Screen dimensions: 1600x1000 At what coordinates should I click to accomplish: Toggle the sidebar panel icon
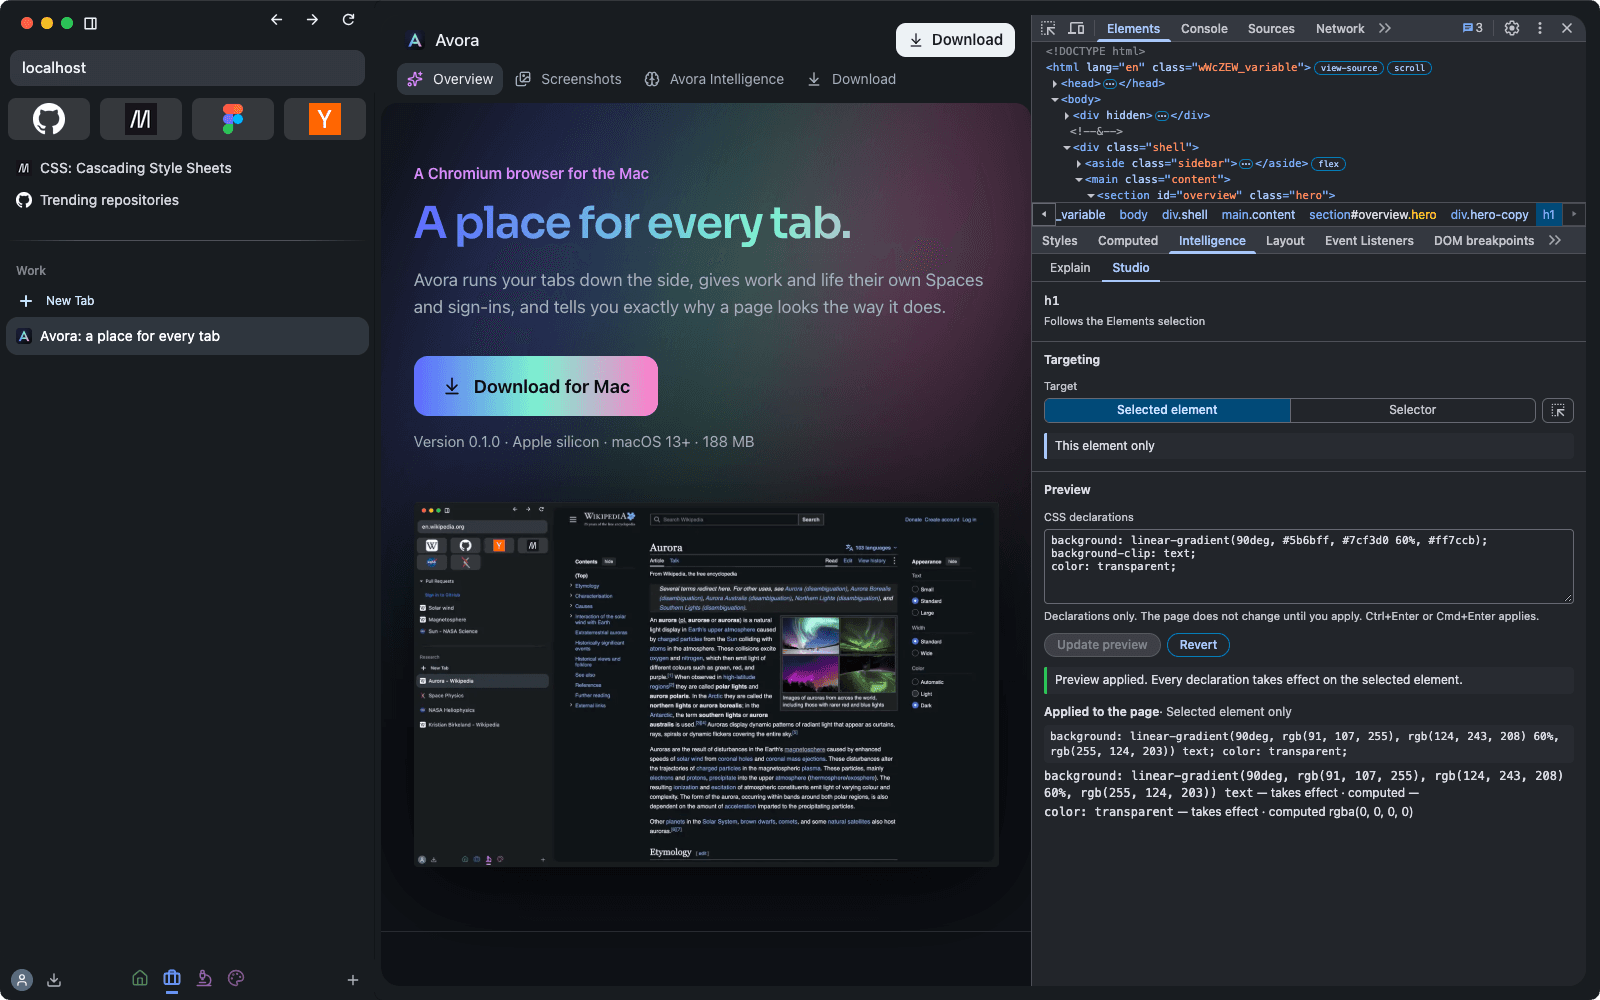pos(91,23)
